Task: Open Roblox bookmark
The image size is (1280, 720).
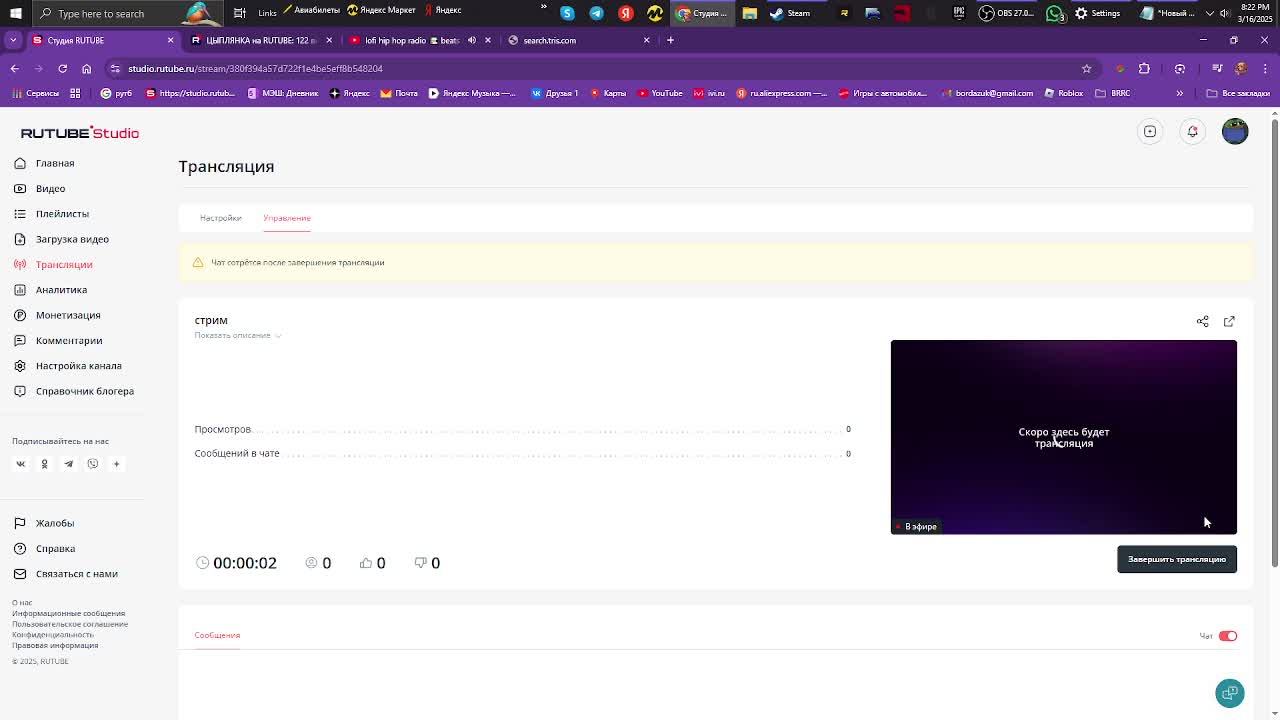Action: click(x=1064, y=93)
